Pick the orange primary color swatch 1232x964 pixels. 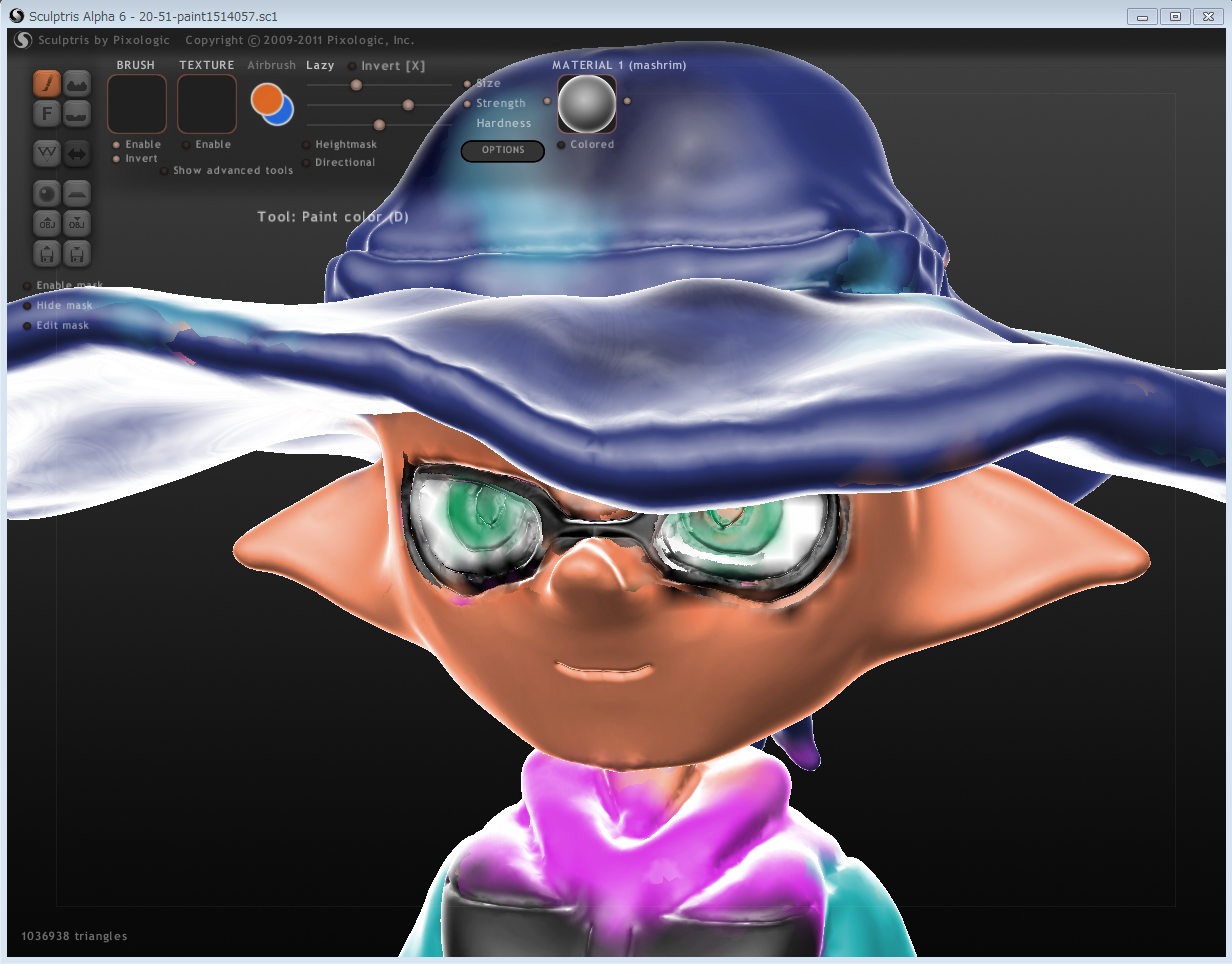(x=267, y=98)
